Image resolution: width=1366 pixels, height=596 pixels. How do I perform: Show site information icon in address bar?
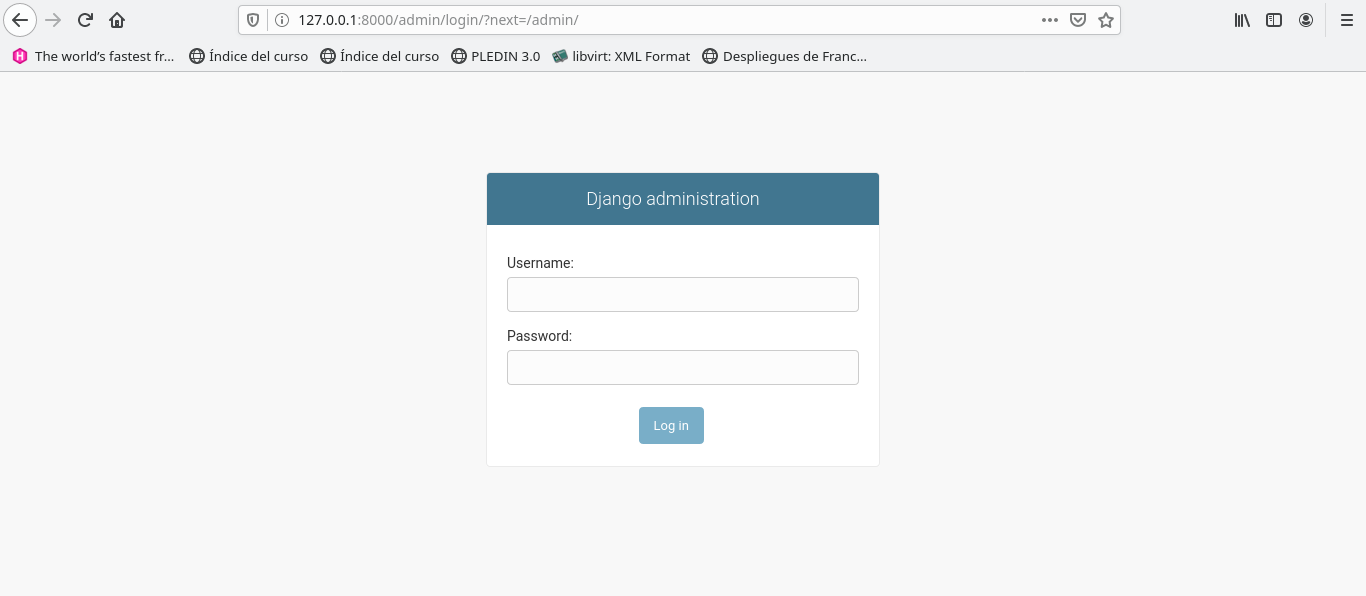coord(281,20)
